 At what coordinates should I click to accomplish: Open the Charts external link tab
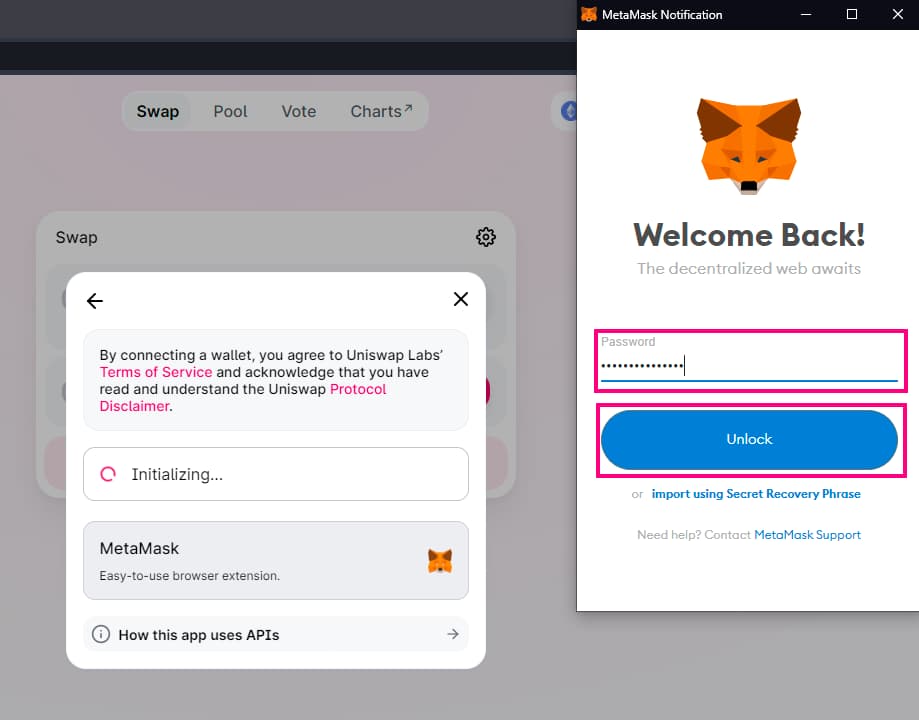tap(382, 111)
